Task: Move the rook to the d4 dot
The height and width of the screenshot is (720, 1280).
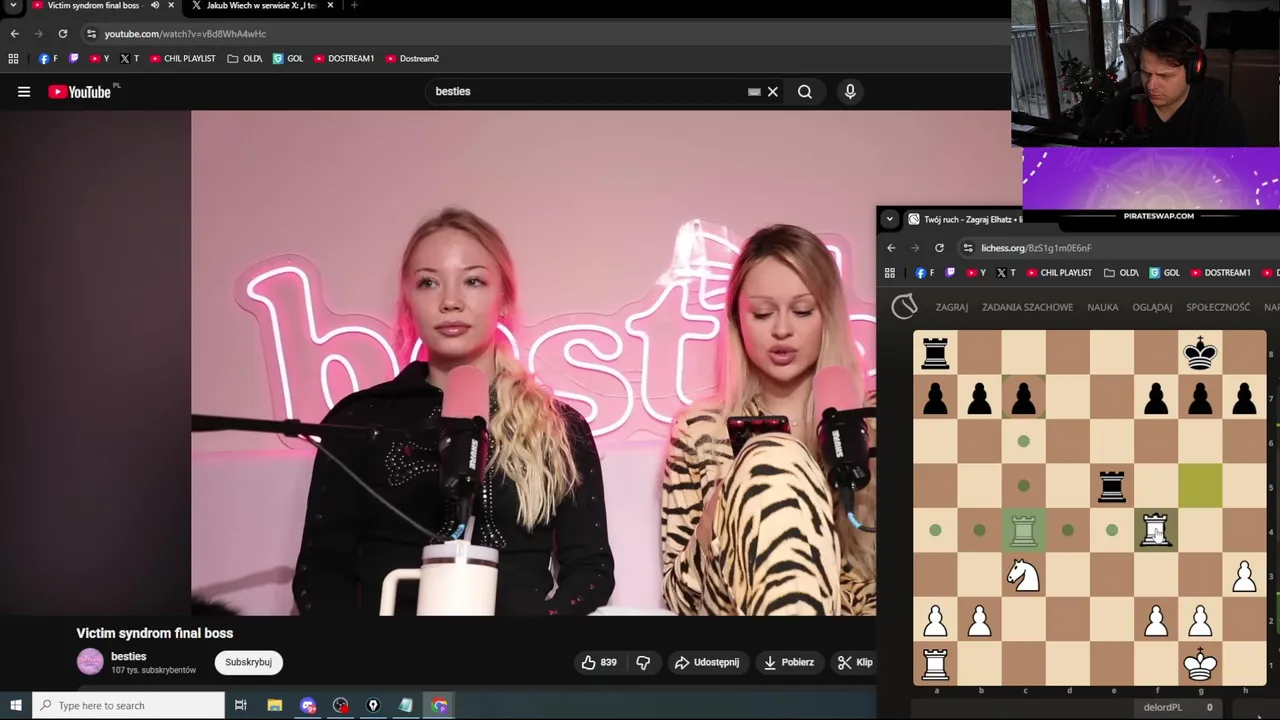Action: point(1067,530)
